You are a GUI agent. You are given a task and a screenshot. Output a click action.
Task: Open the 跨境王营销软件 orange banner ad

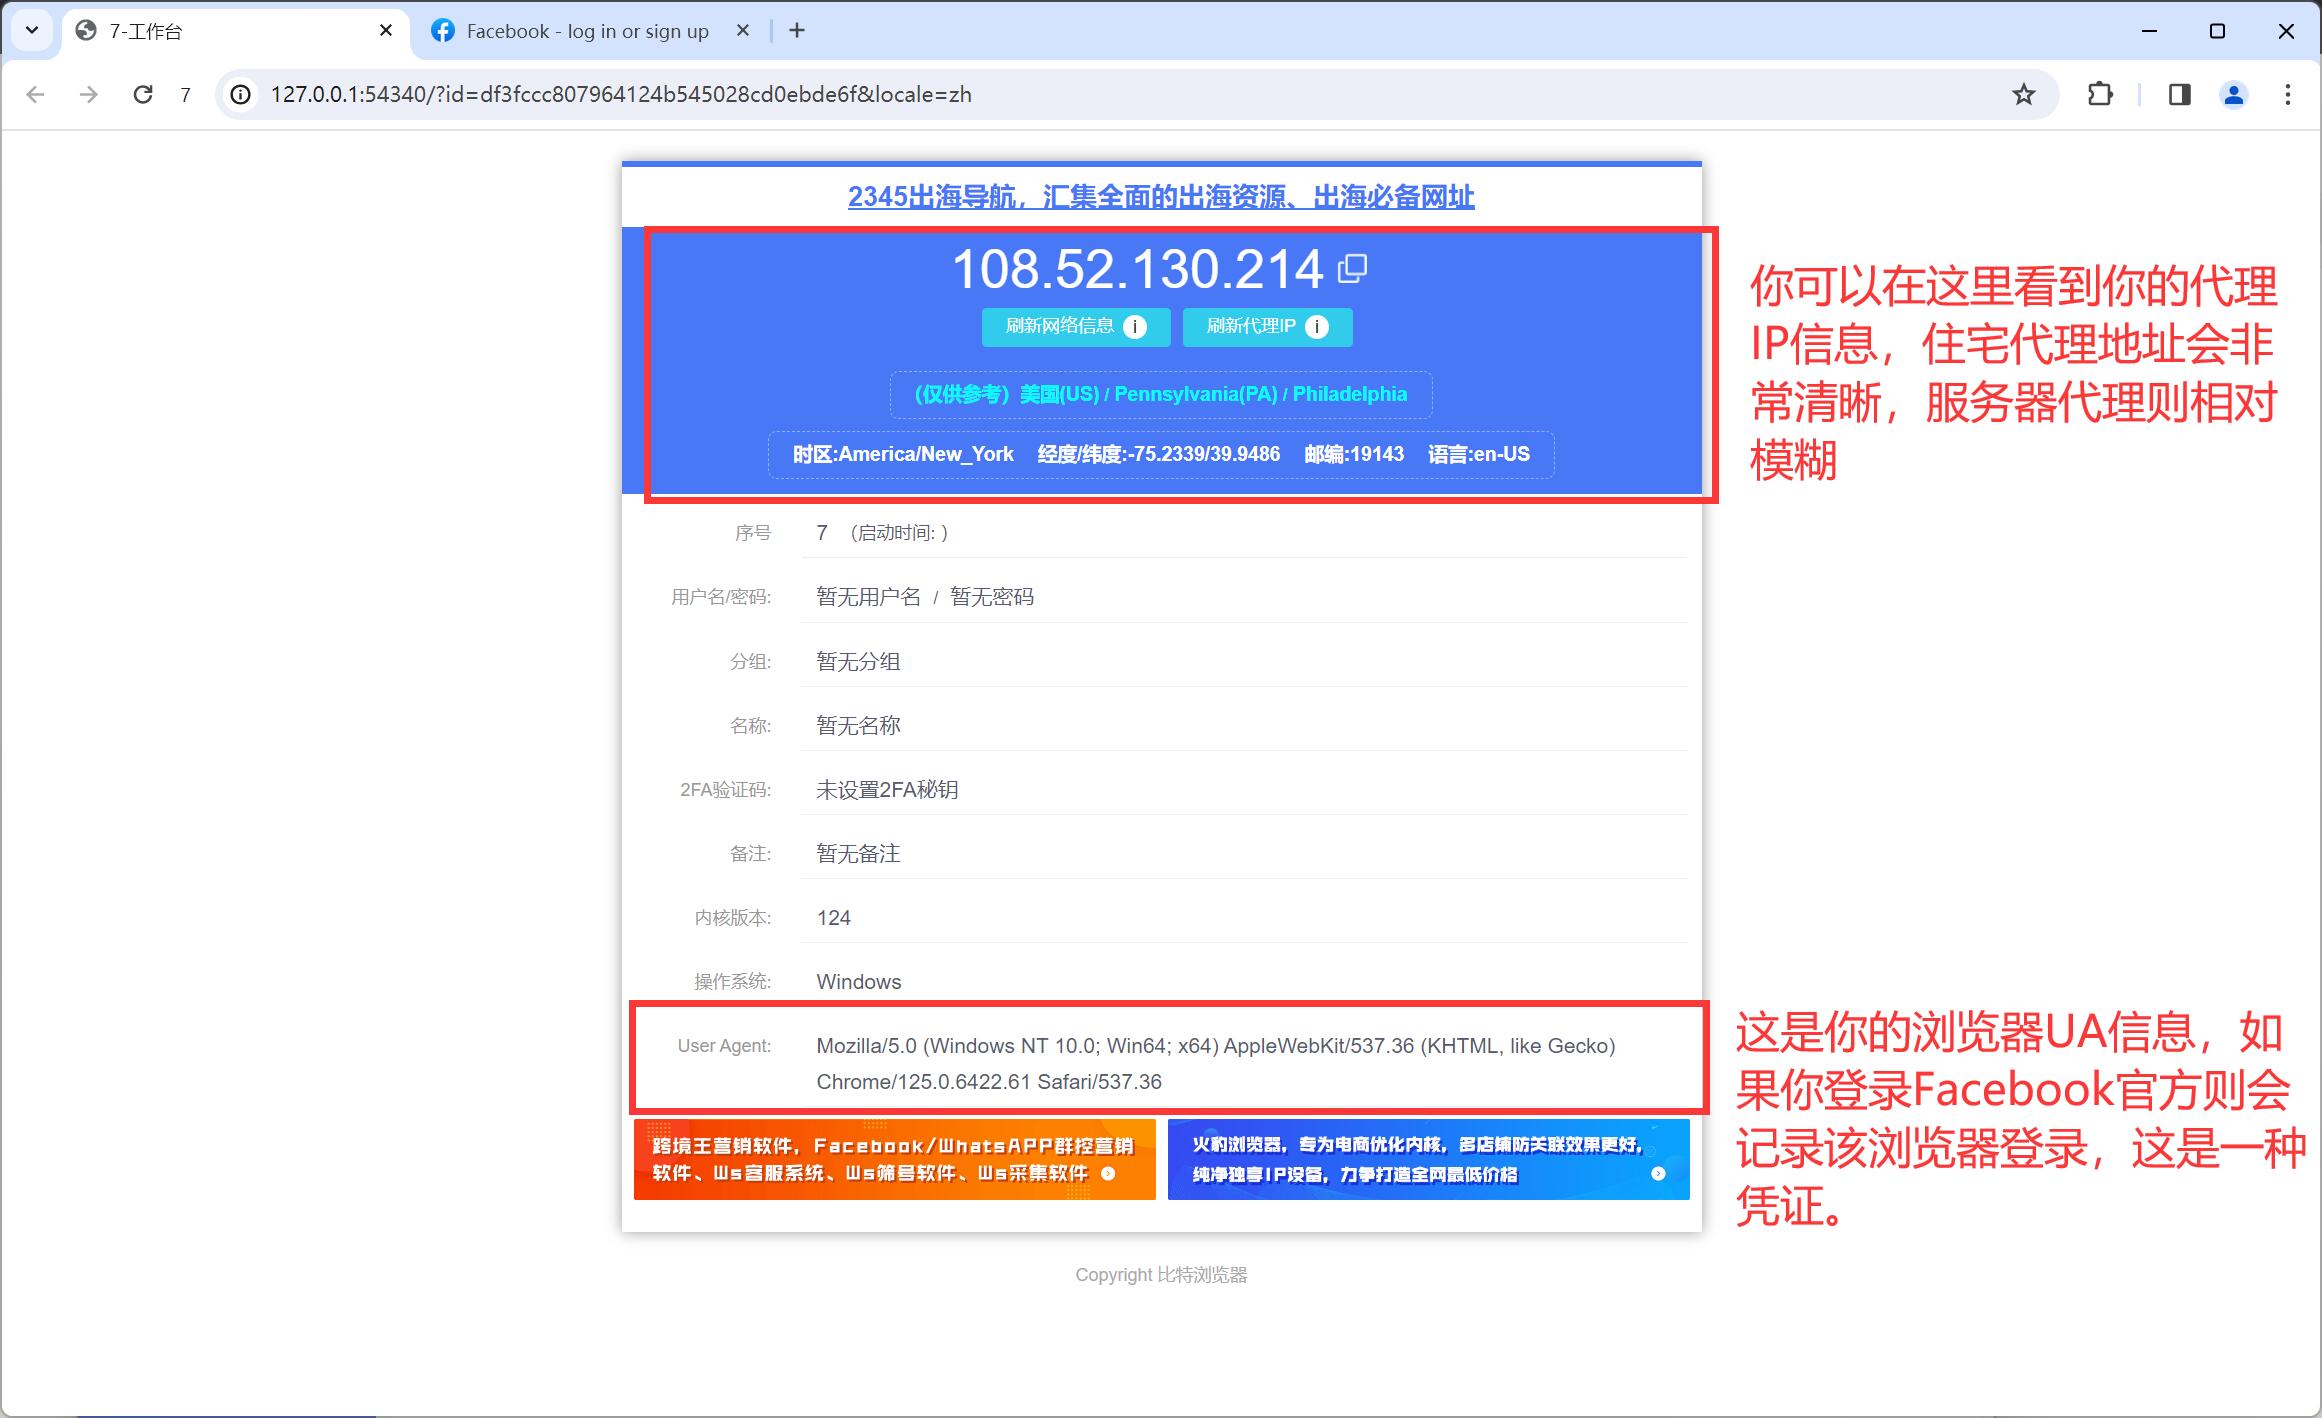895,1159
